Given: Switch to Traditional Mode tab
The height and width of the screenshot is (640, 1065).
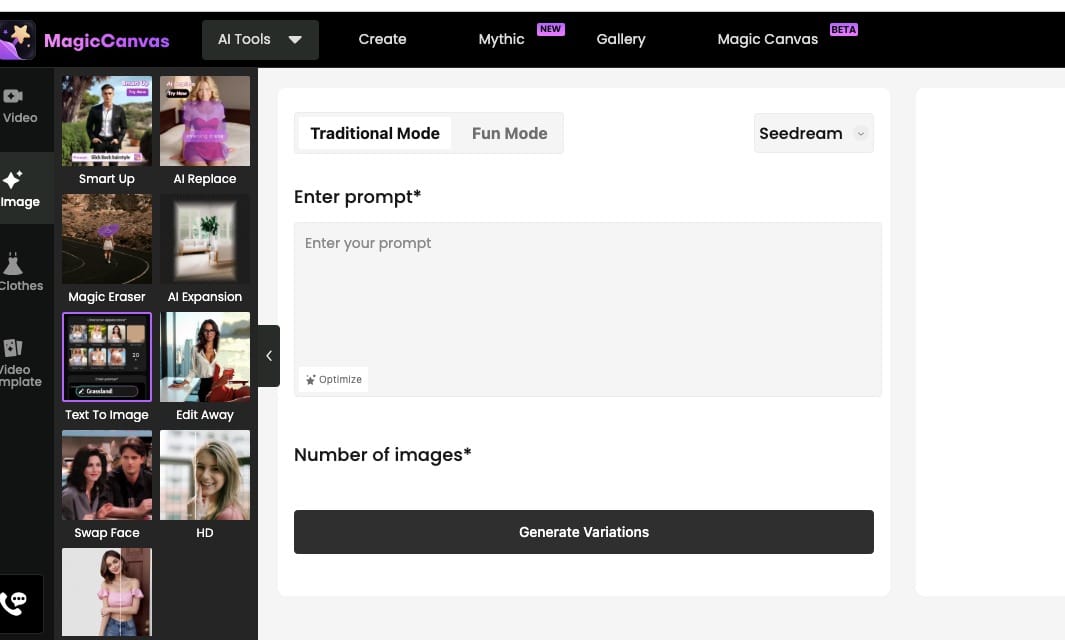Looking at the screenshot, I should (375, 133).
